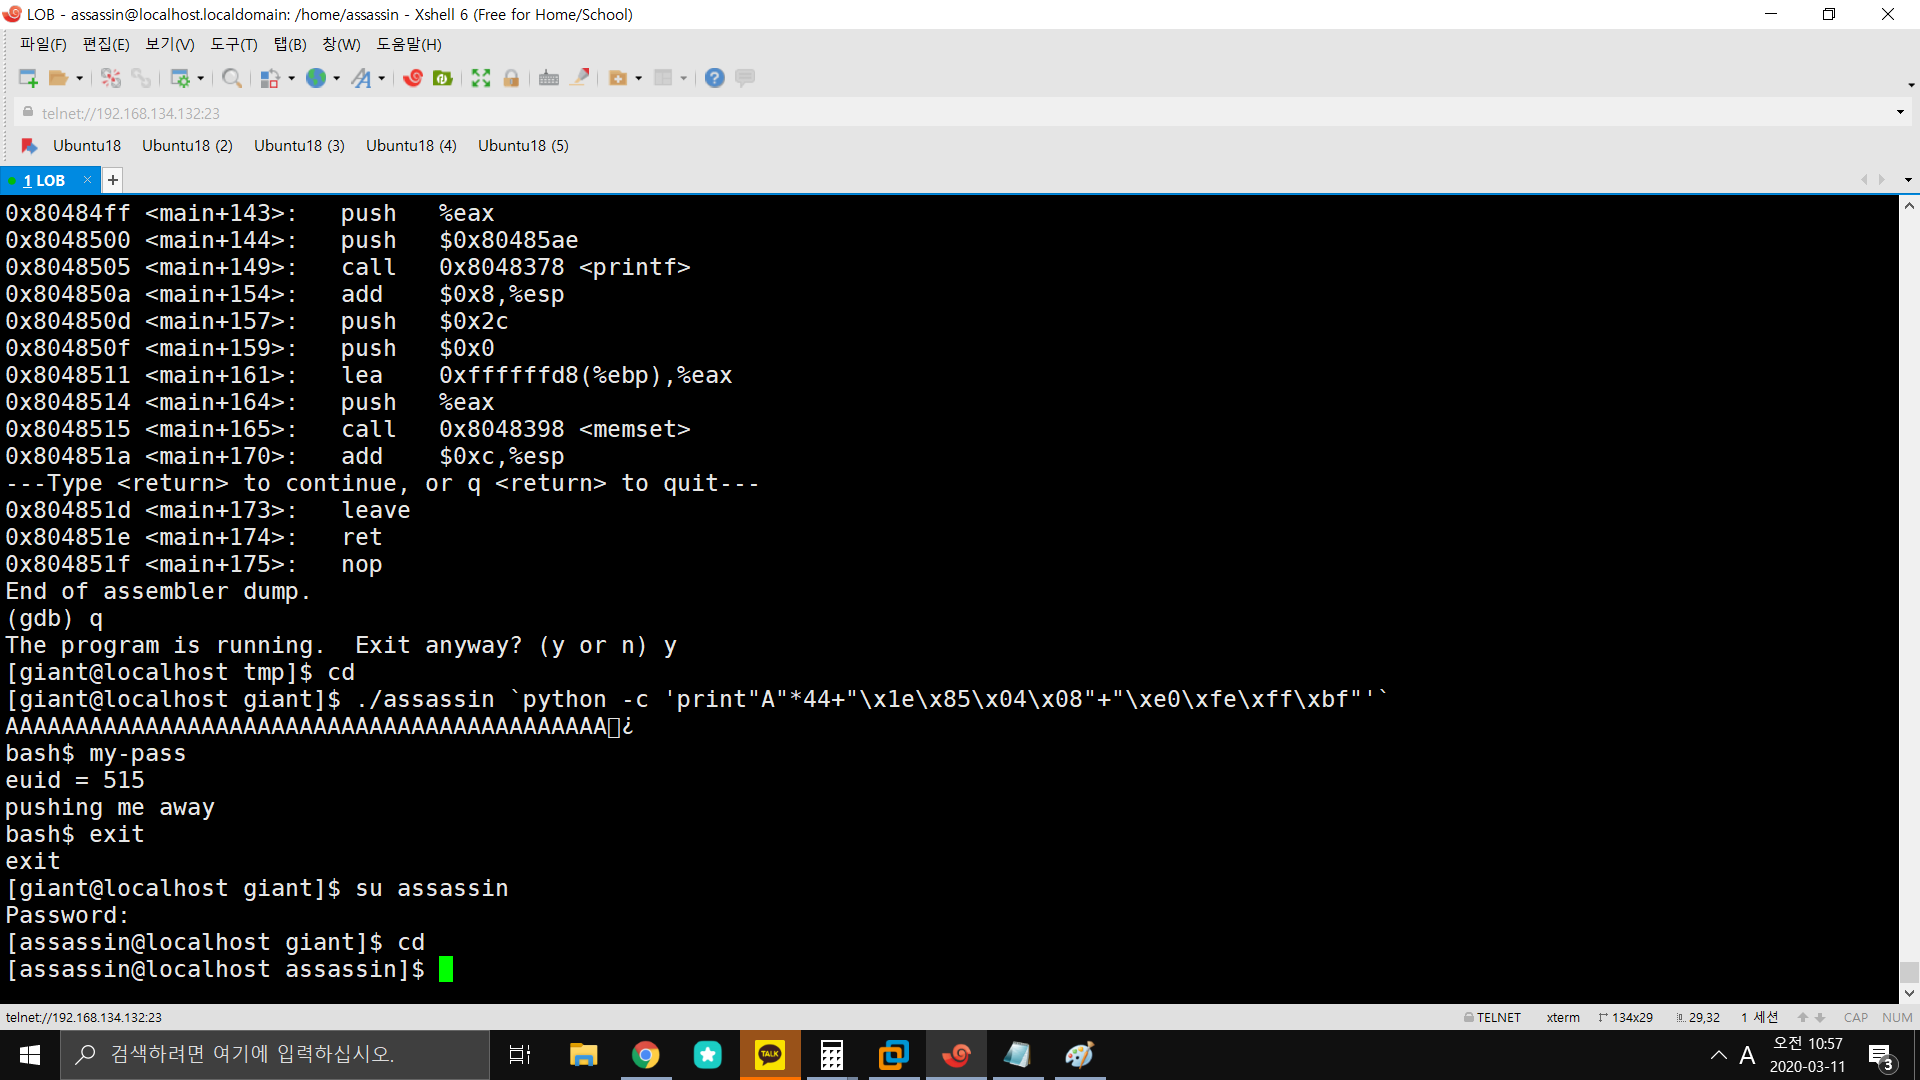Open KakaoTalk from the Windows taskbar
This screenshot has width=1920, height=1080.
[x=769, y=1055]
